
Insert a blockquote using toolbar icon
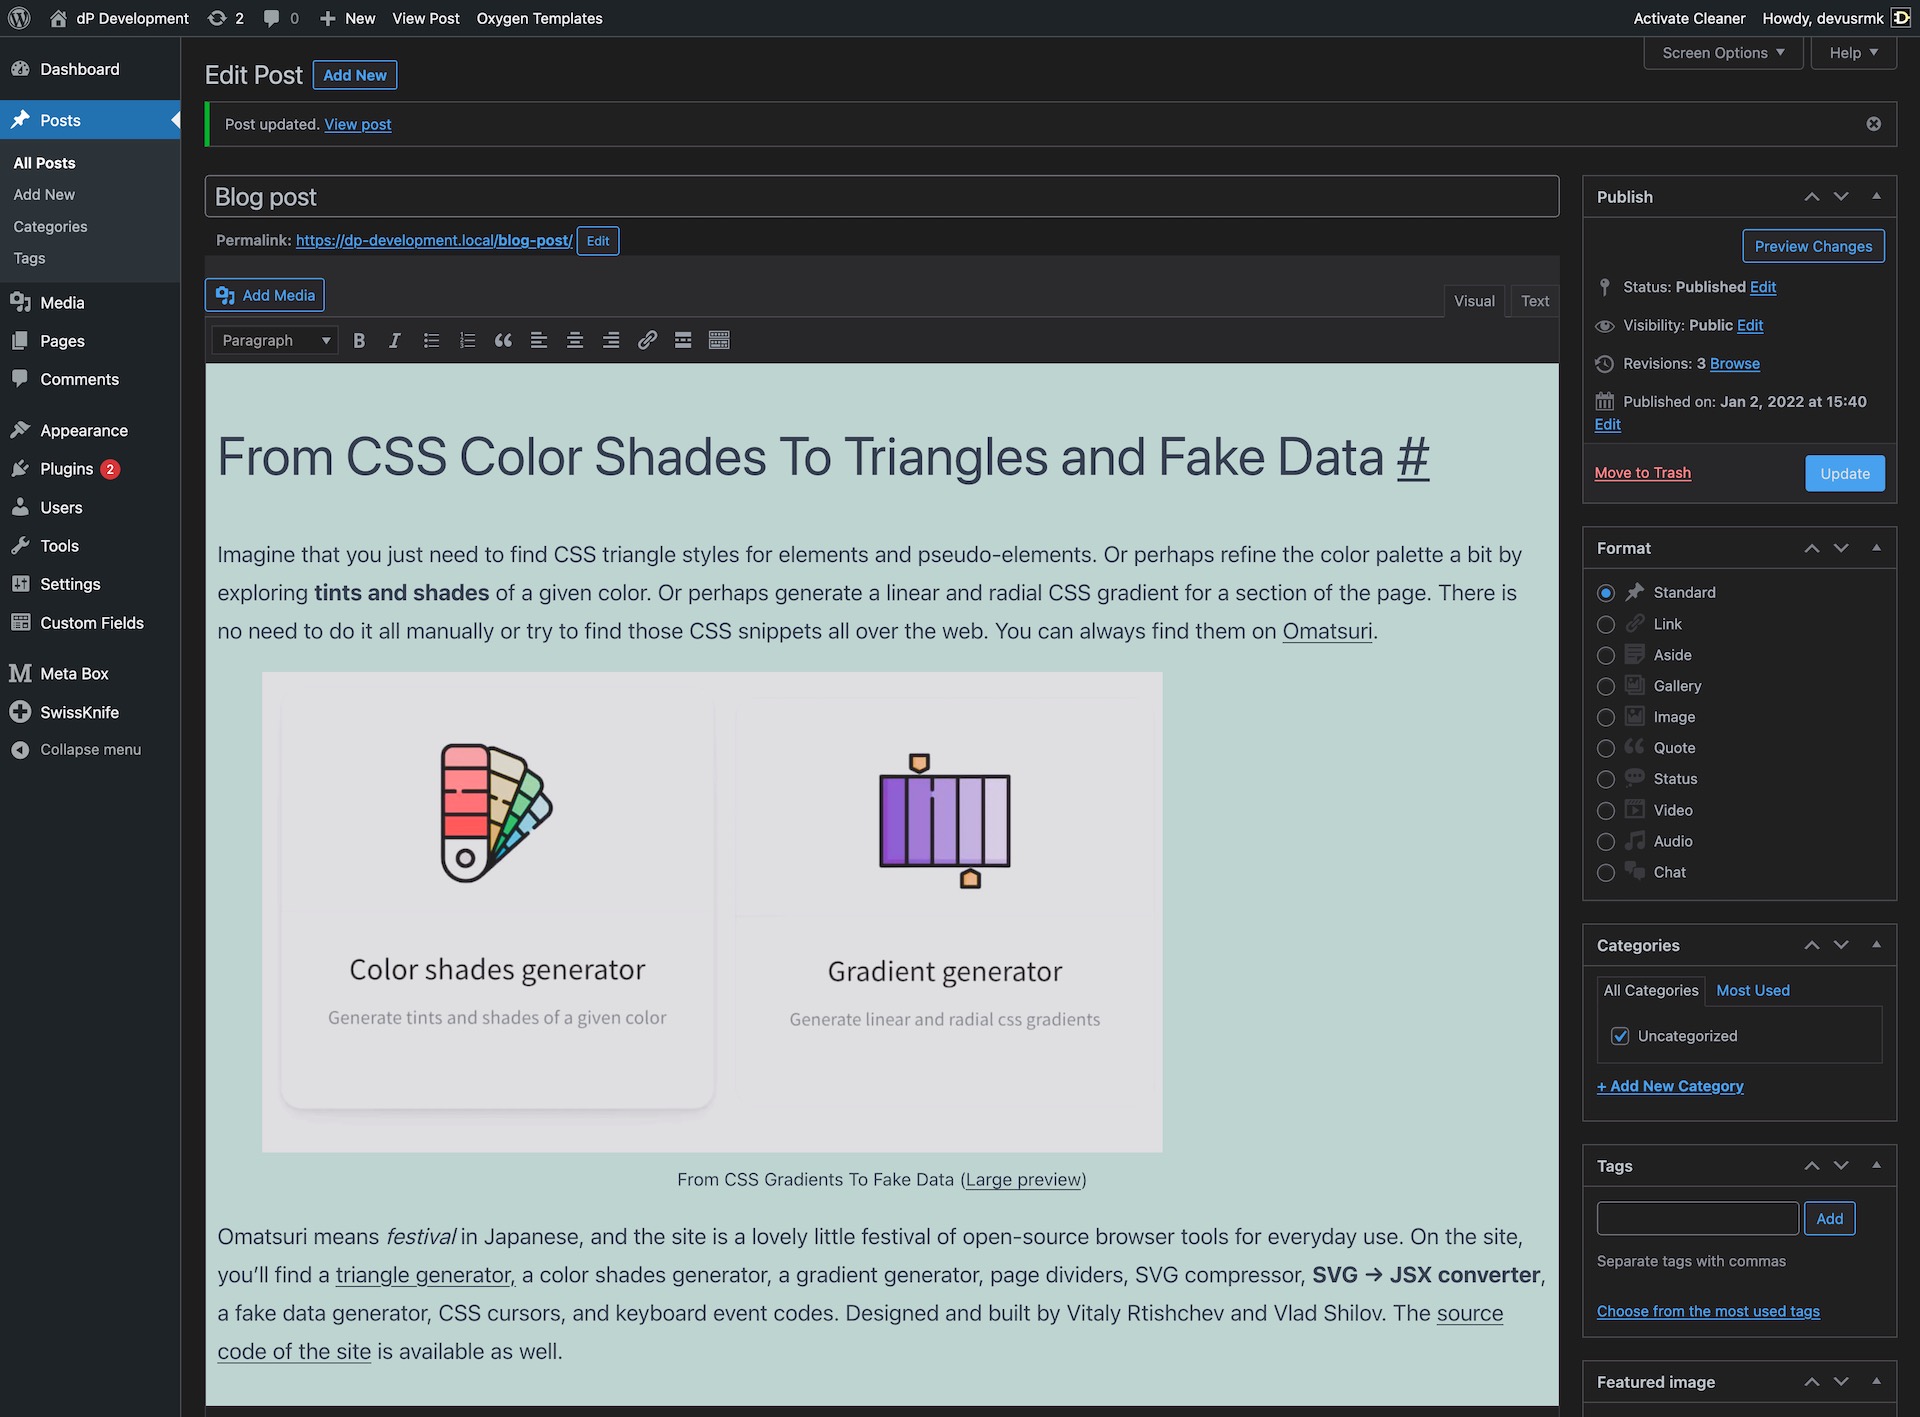click(x=503, y=341)
